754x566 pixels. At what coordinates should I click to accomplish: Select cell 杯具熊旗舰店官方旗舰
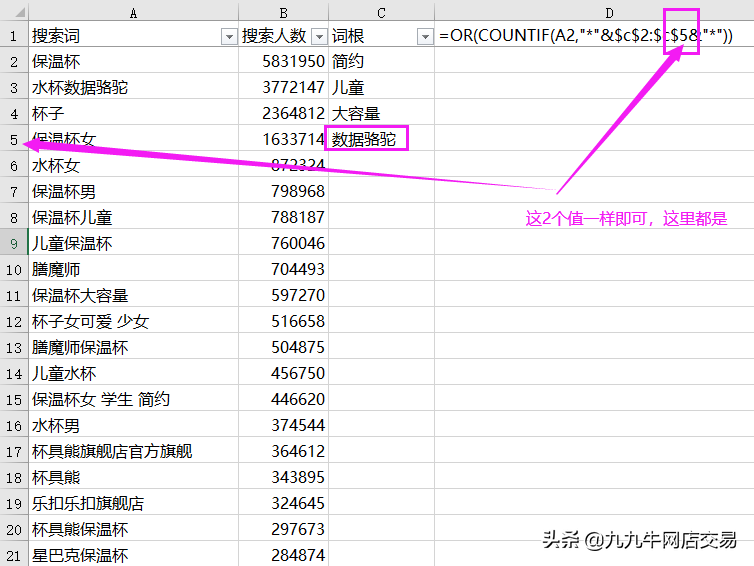133,451
